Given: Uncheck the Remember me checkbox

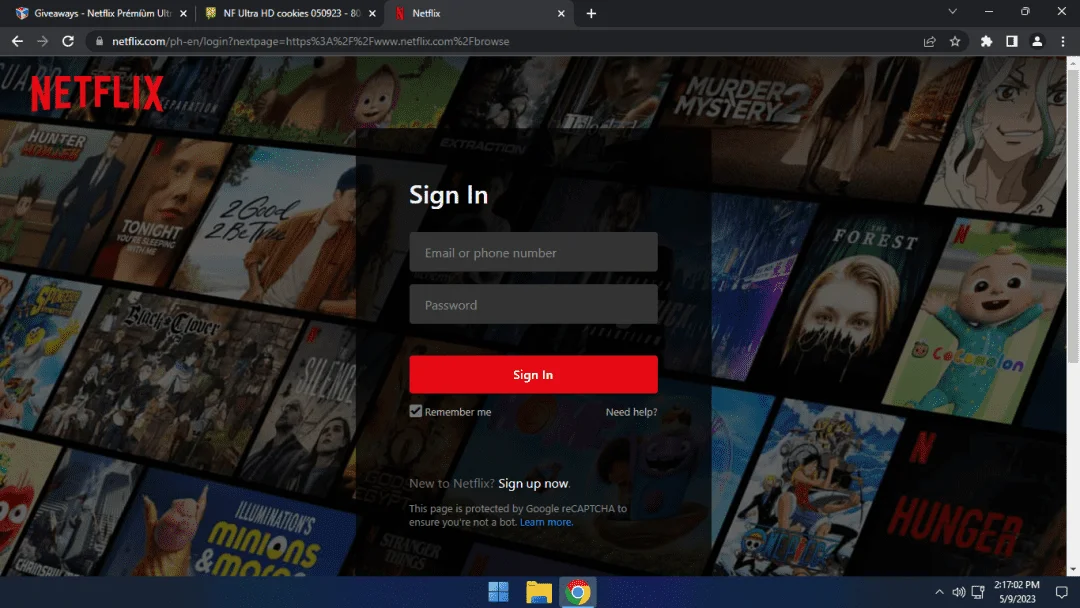Looking at the screenshot, I should [415, 411].
